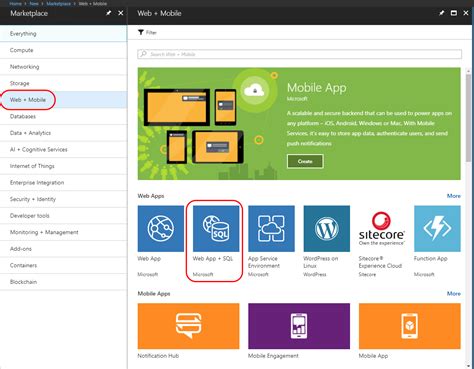Click in the Search Web + Mobile field
Image resolution: width=474 pixels, height=369 pixels.
(300, 54)
